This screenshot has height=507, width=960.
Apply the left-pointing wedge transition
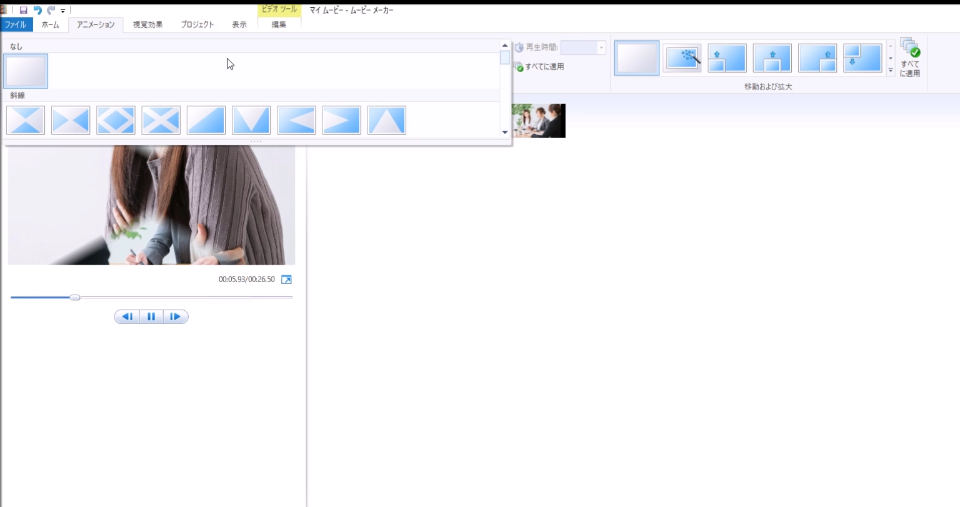[296, 120]
